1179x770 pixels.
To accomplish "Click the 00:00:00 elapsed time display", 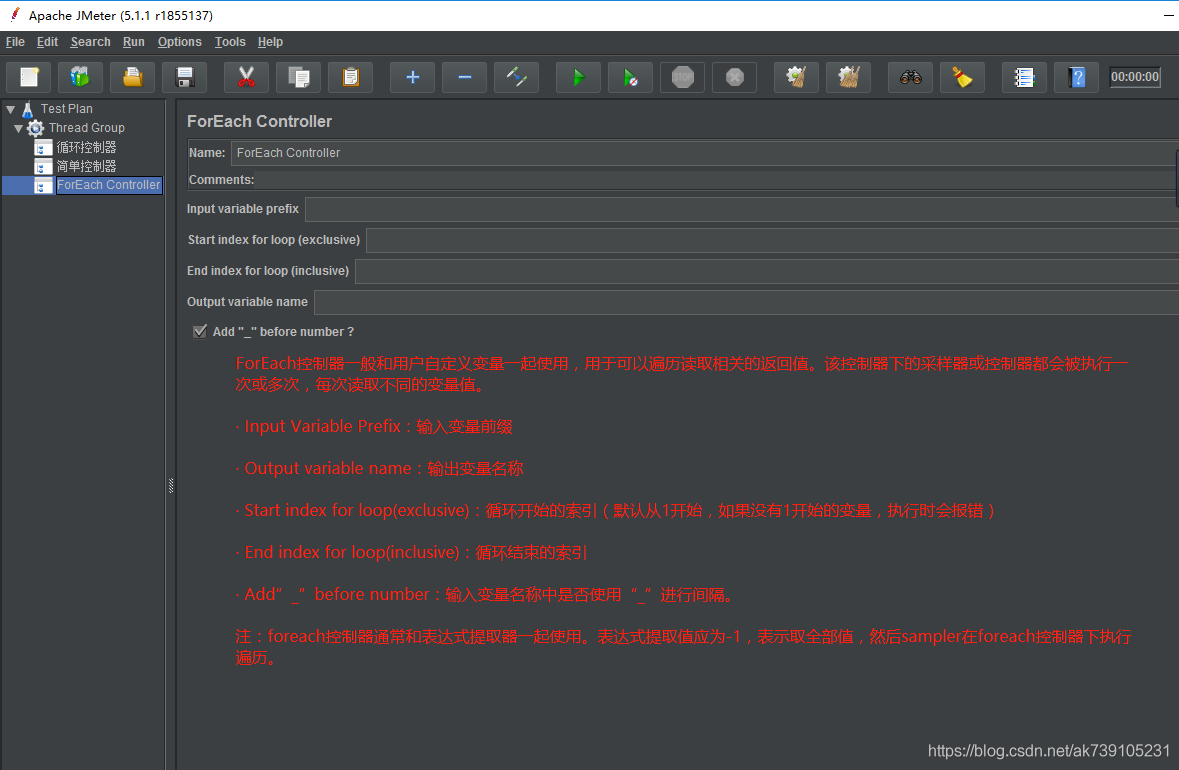I will 1135,77.
